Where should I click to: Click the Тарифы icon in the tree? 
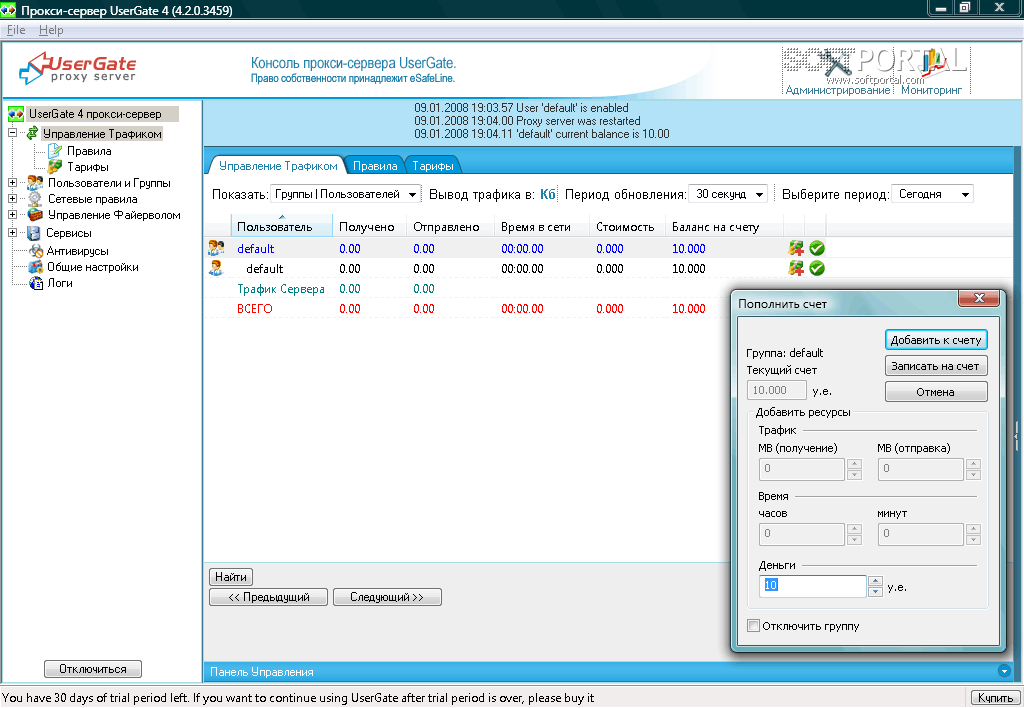[55, 167]
